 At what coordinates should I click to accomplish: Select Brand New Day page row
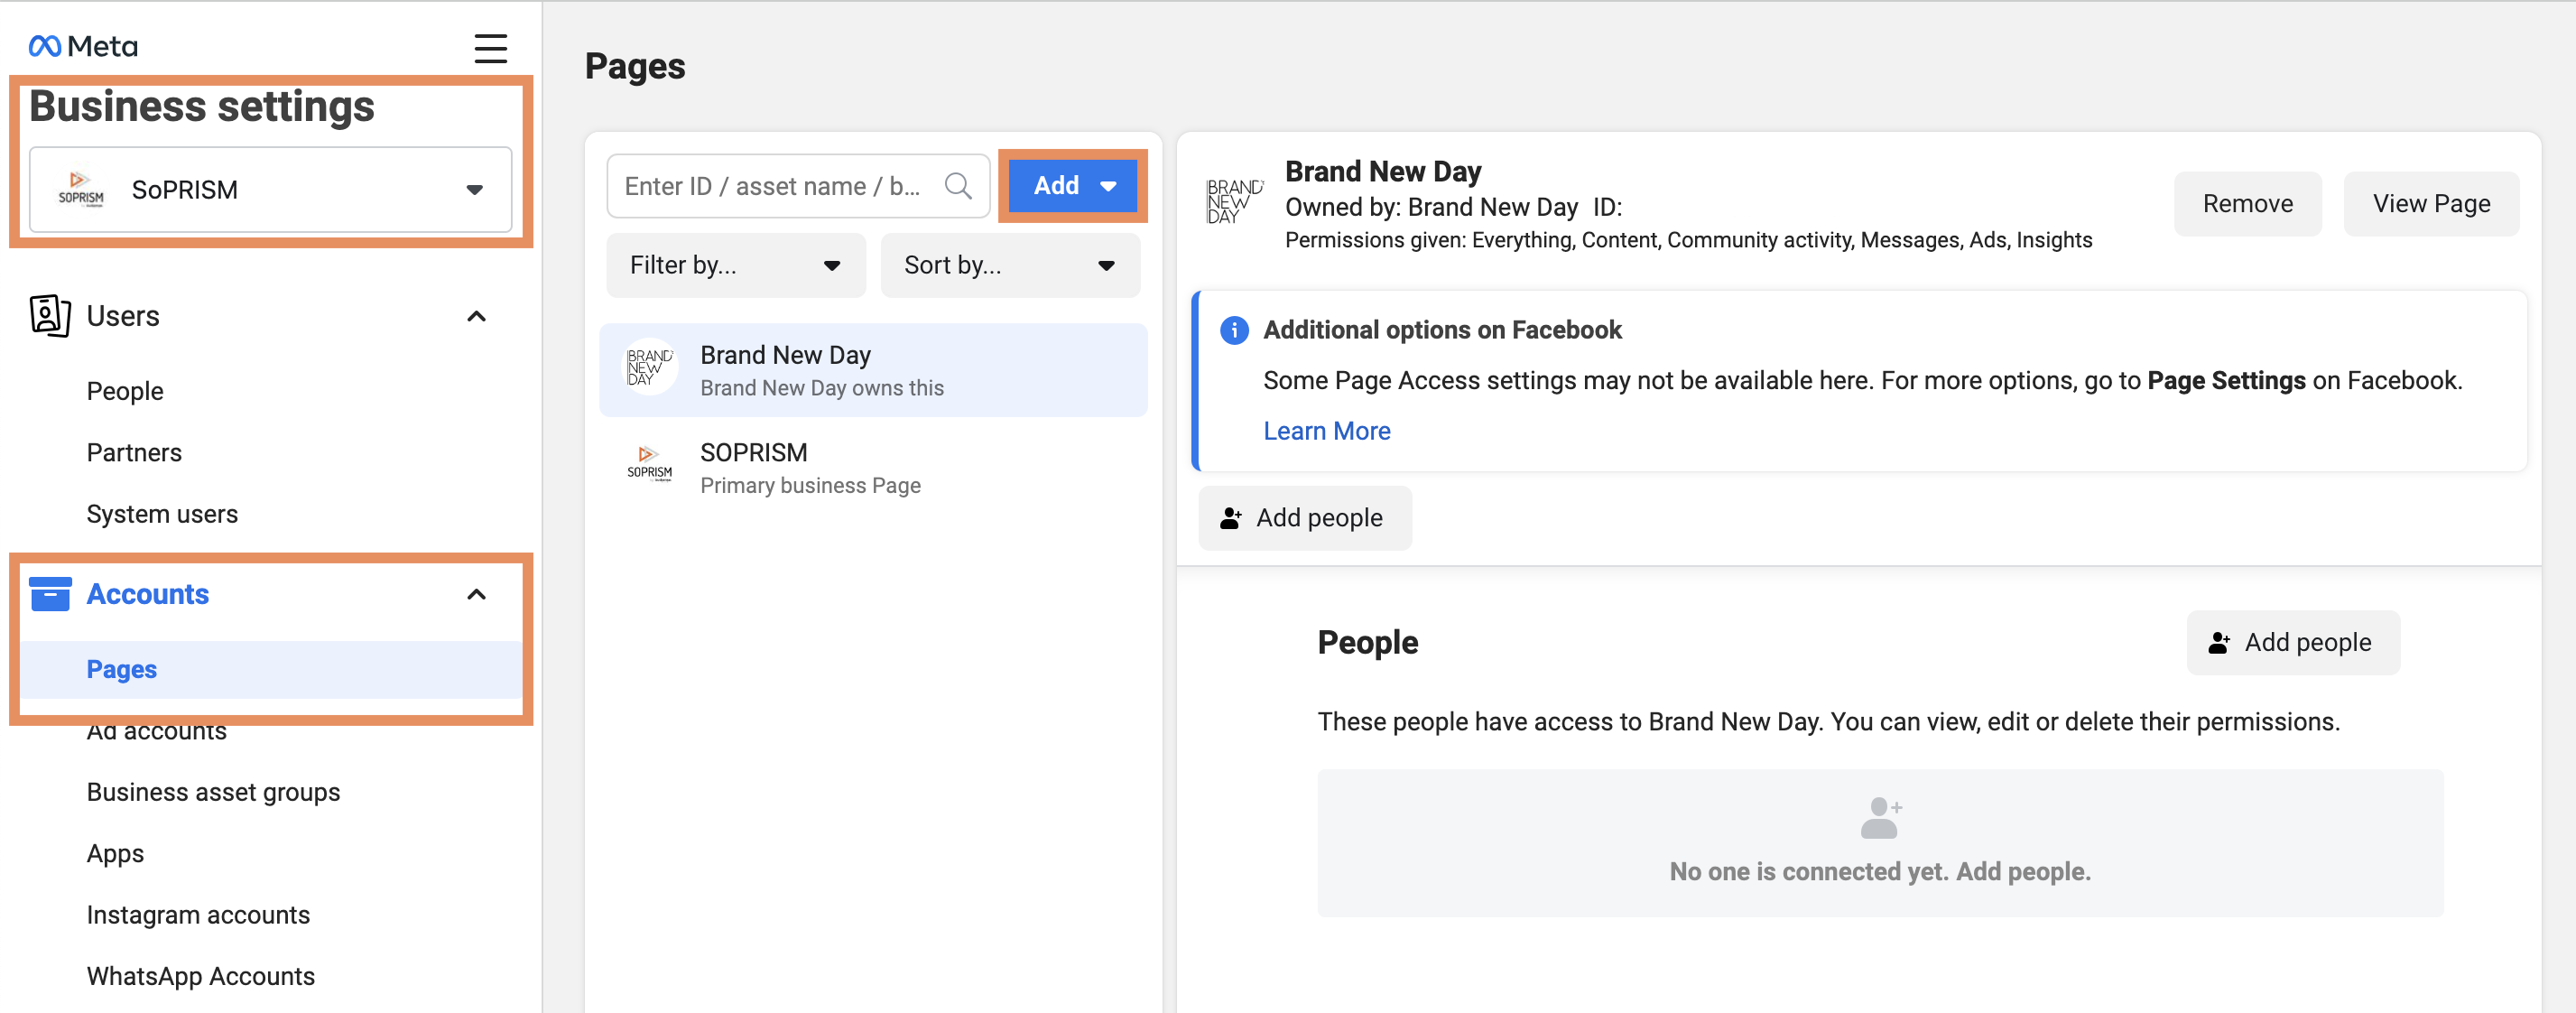[x=873, y=370]
